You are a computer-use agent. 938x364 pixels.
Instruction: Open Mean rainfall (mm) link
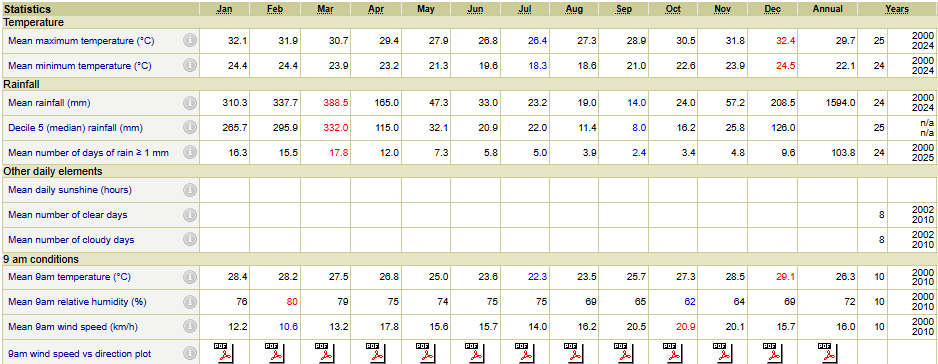[x=49, y=103]
